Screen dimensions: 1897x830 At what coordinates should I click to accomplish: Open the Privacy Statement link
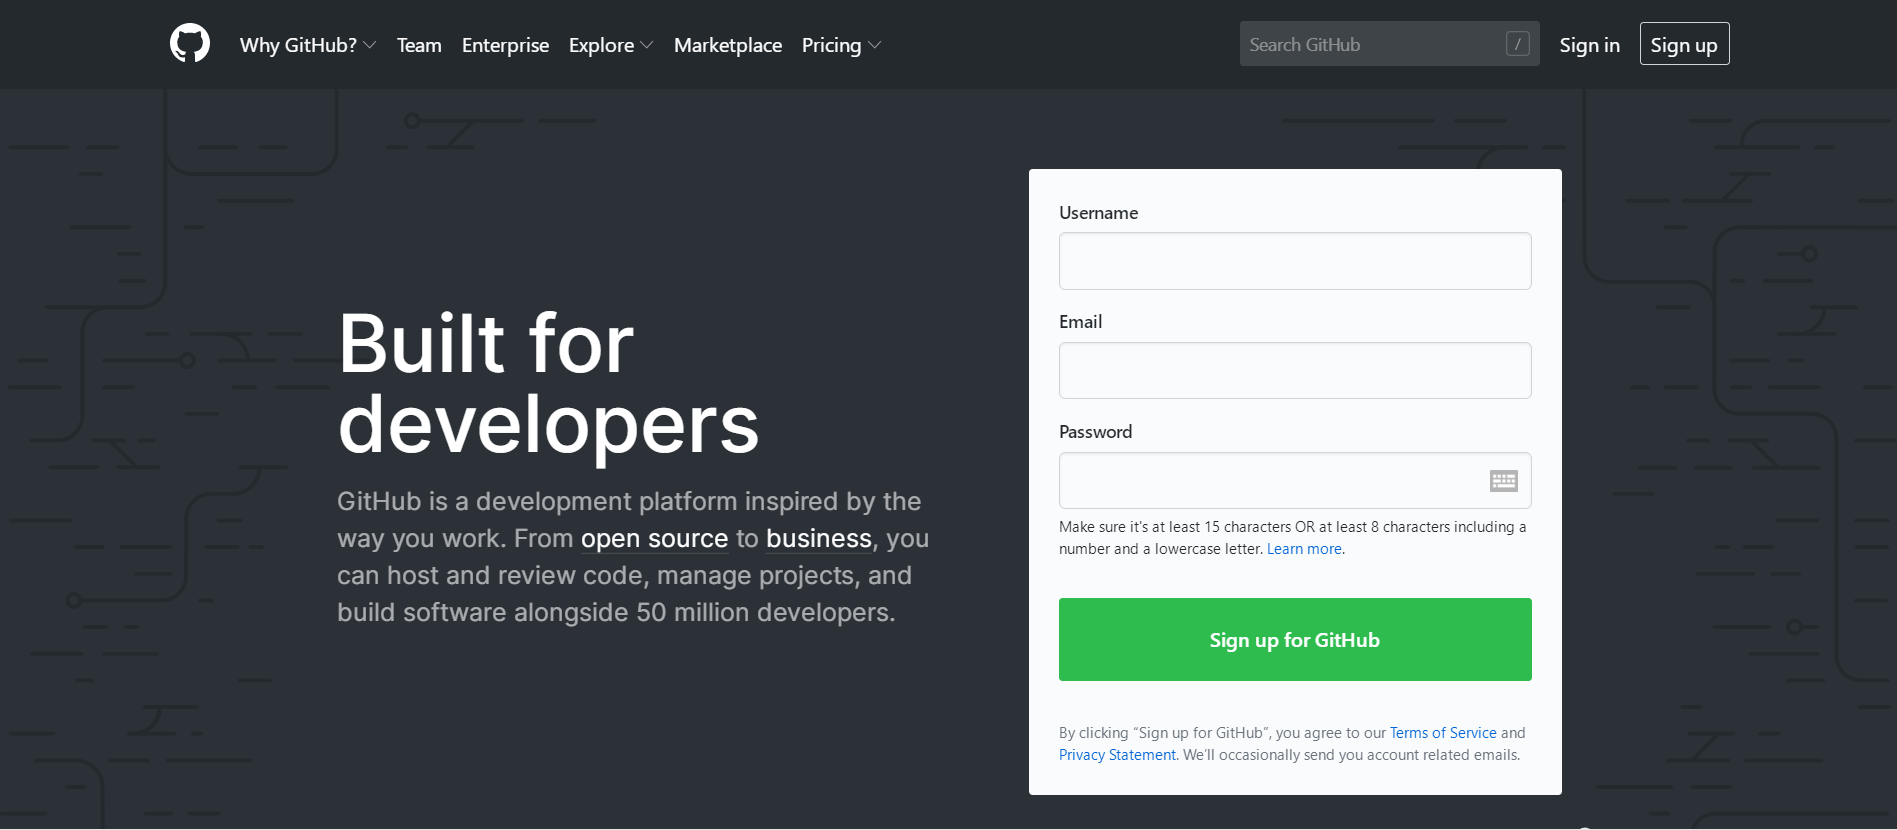(x=1117, y=755)
